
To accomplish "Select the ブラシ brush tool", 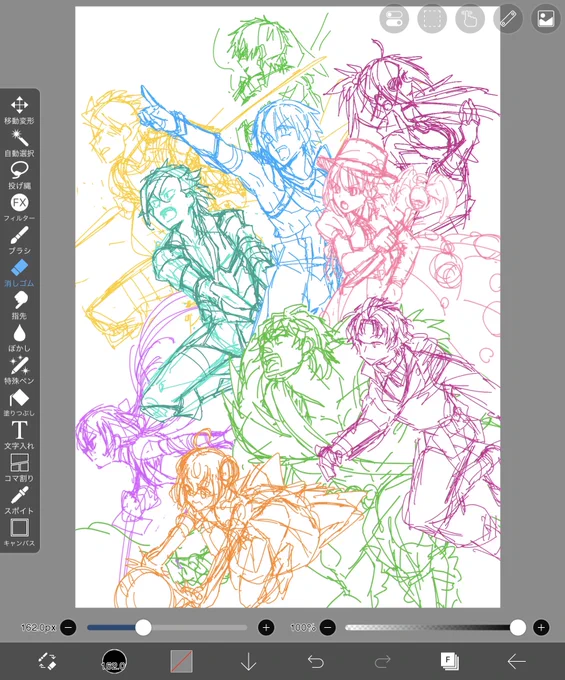I will pos(20,240).
